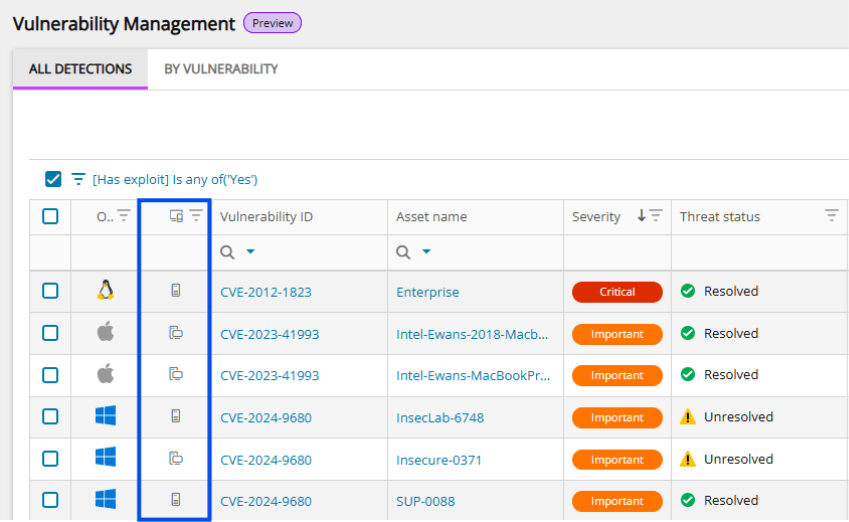Click the green resolved checkmark for SUP-0088

click(x=687, y=500)
